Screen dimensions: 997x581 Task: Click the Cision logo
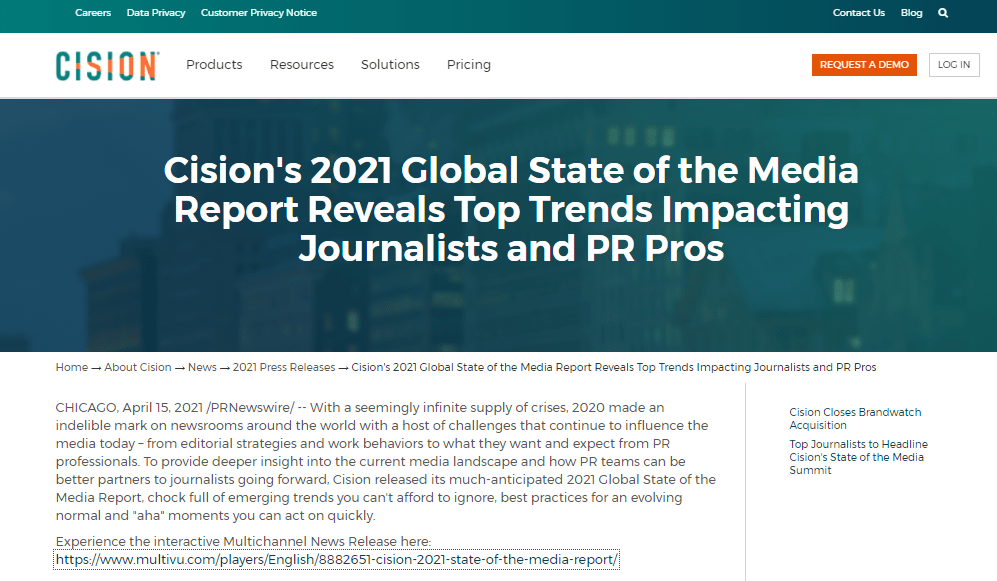pyautogui.click(x=107, y=65)
